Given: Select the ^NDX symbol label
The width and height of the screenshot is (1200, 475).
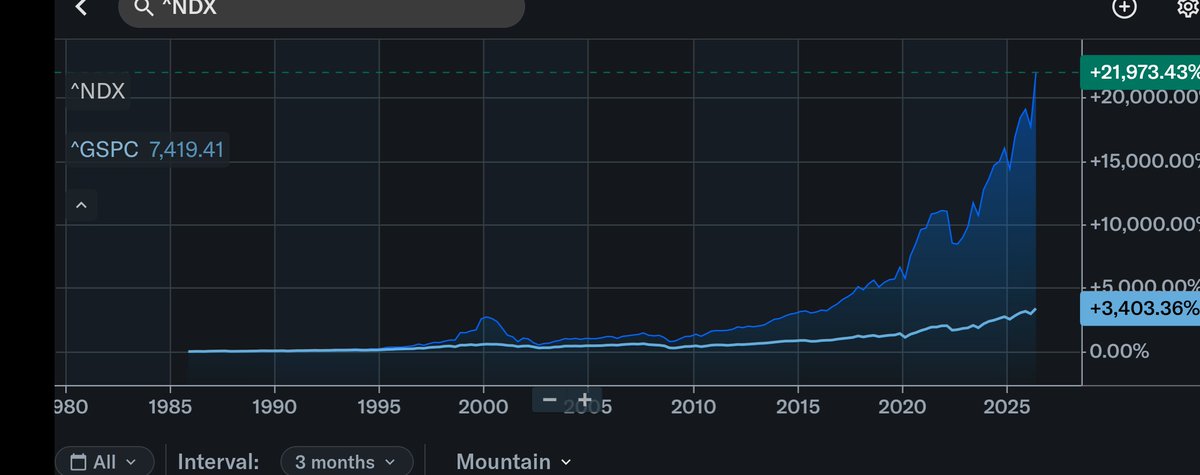Looking at the screenshot, I should (x=97, y=90).
